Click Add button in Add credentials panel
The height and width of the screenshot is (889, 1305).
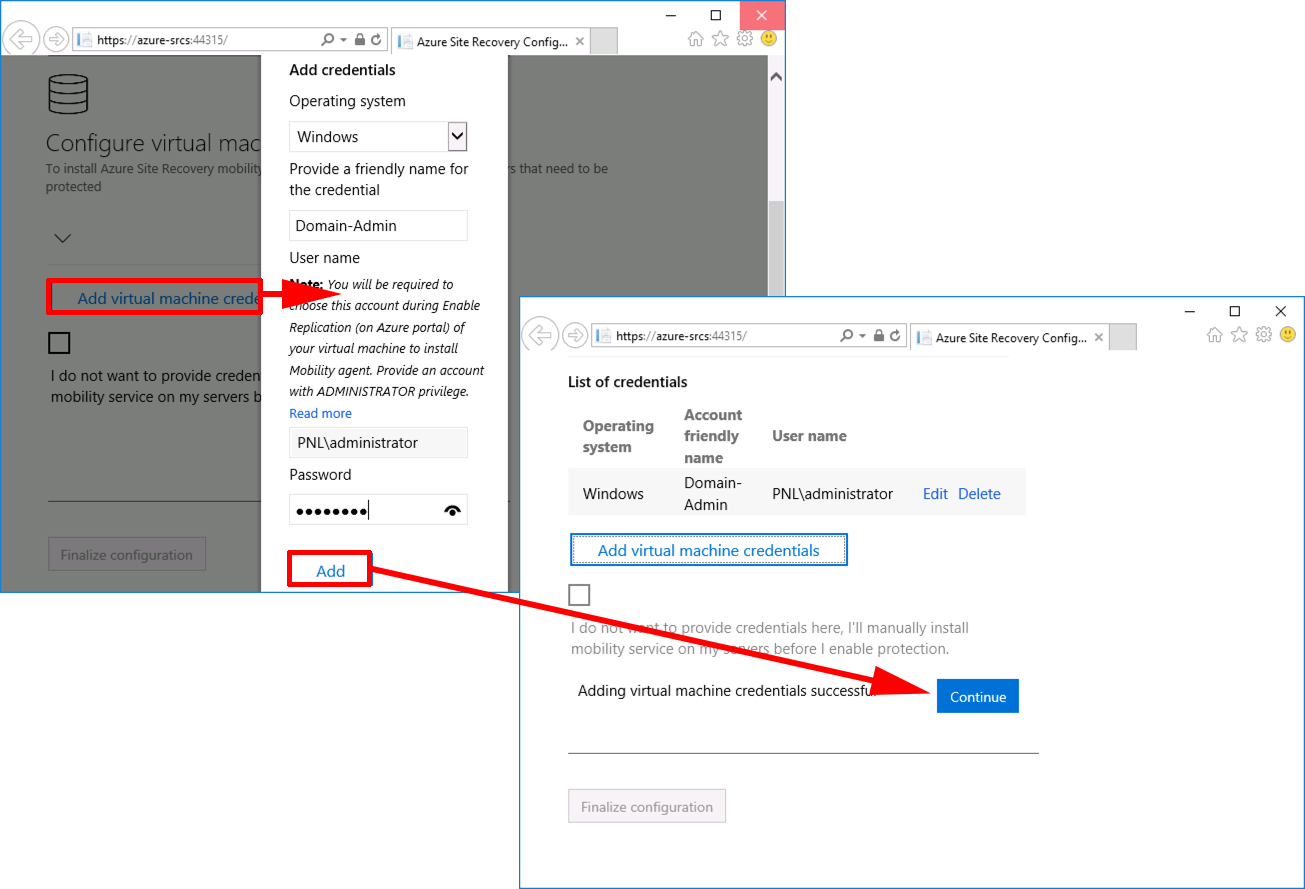coord(330,571)
